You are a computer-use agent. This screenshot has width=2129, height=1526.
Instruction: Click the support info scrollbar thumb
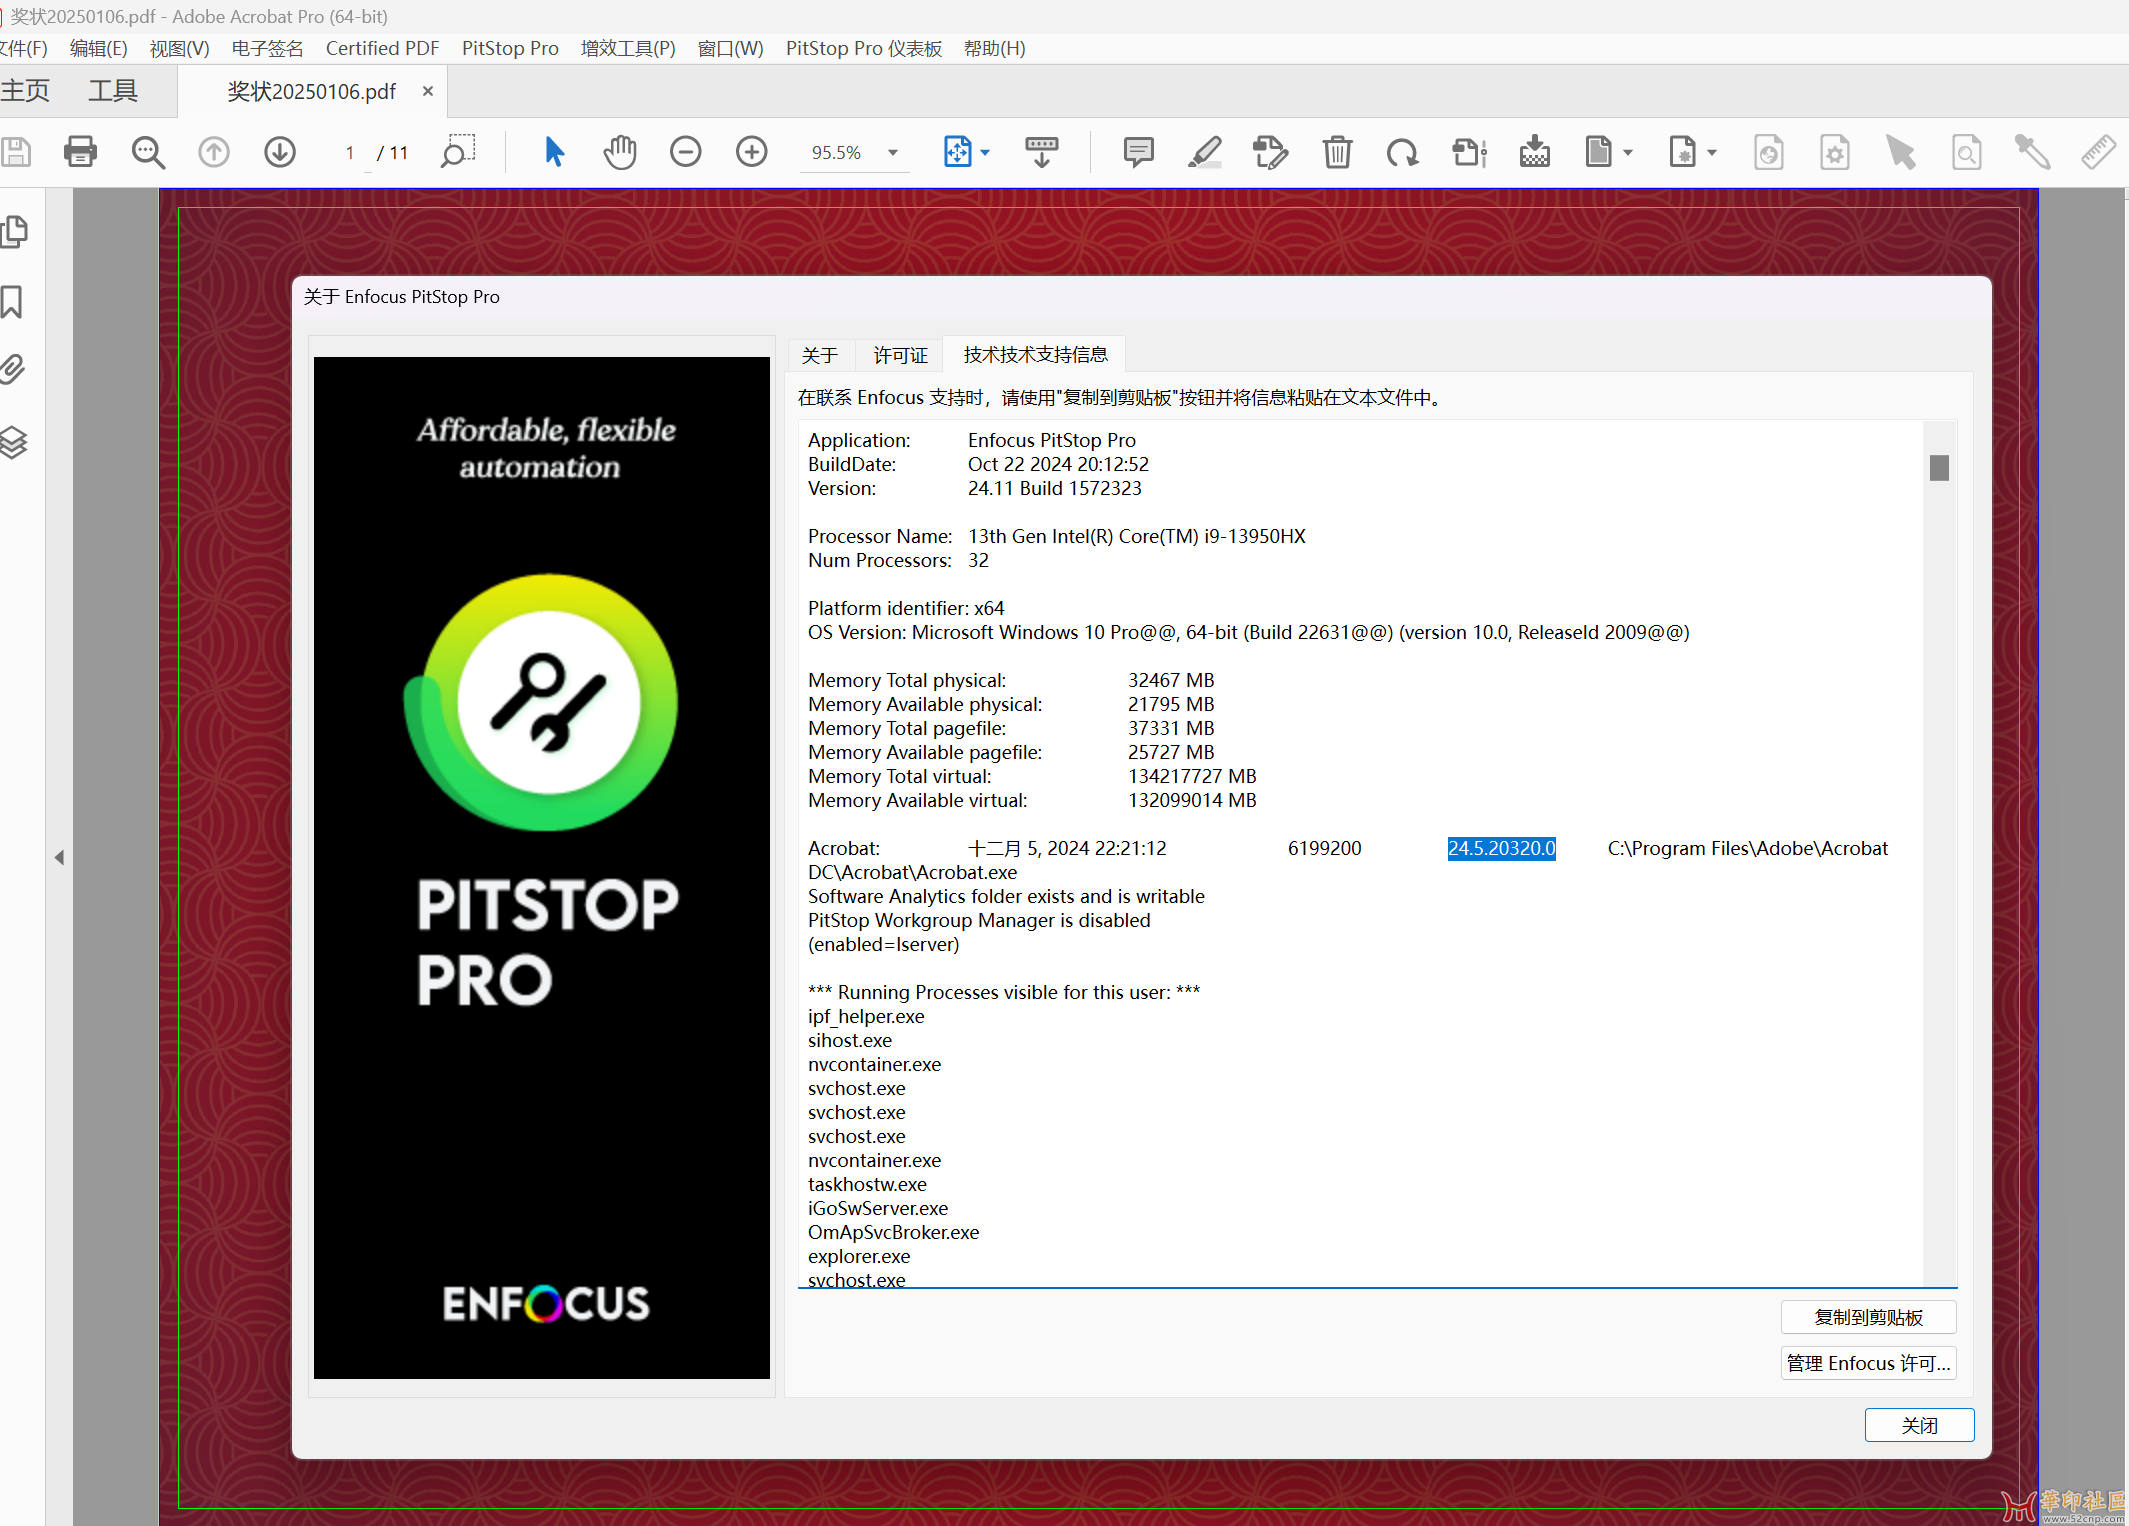pos(1939,467)
